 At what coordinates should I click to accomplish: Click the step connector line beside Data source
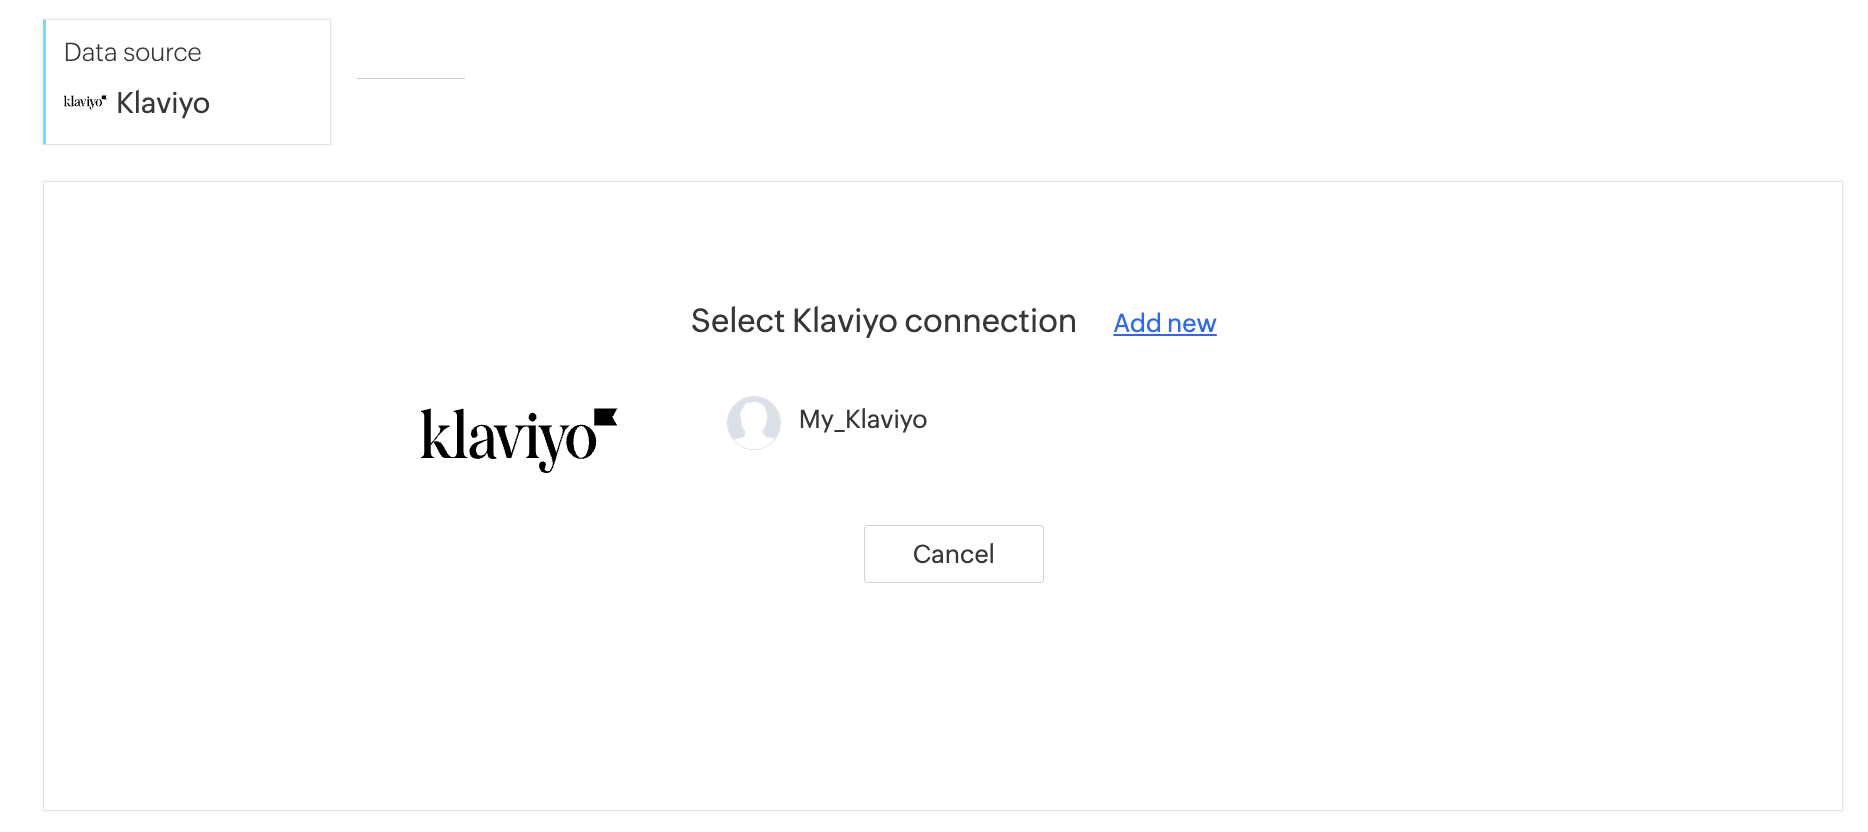click(410, 78)
